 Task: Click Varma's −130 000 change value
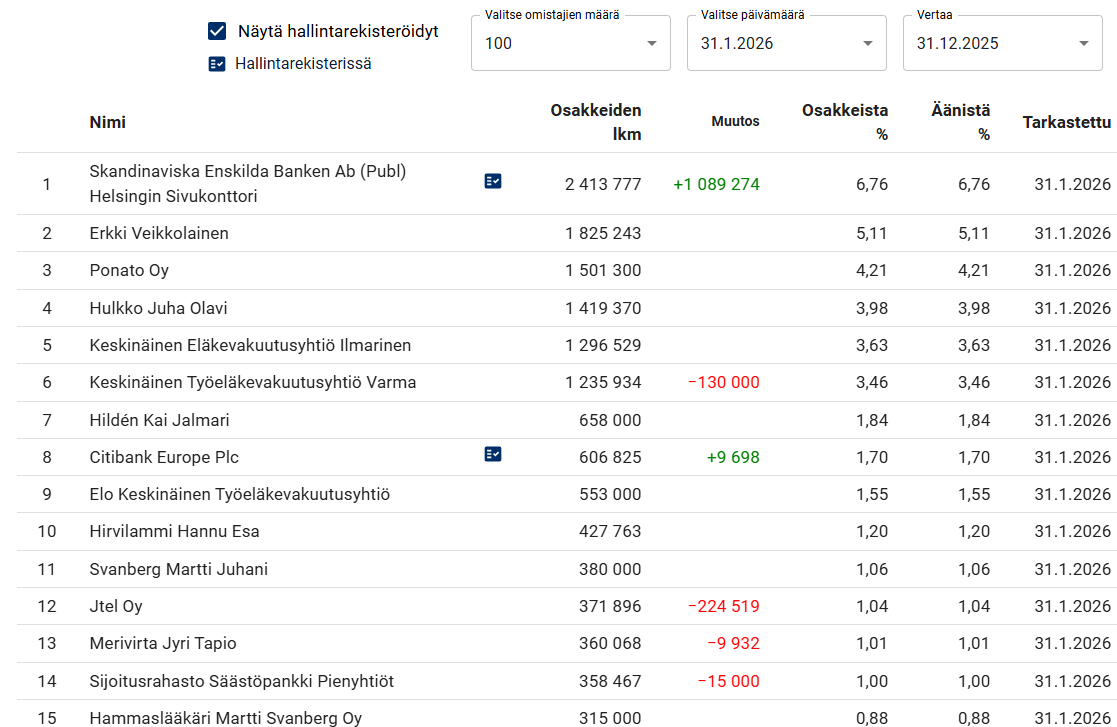tap(723, 382)
